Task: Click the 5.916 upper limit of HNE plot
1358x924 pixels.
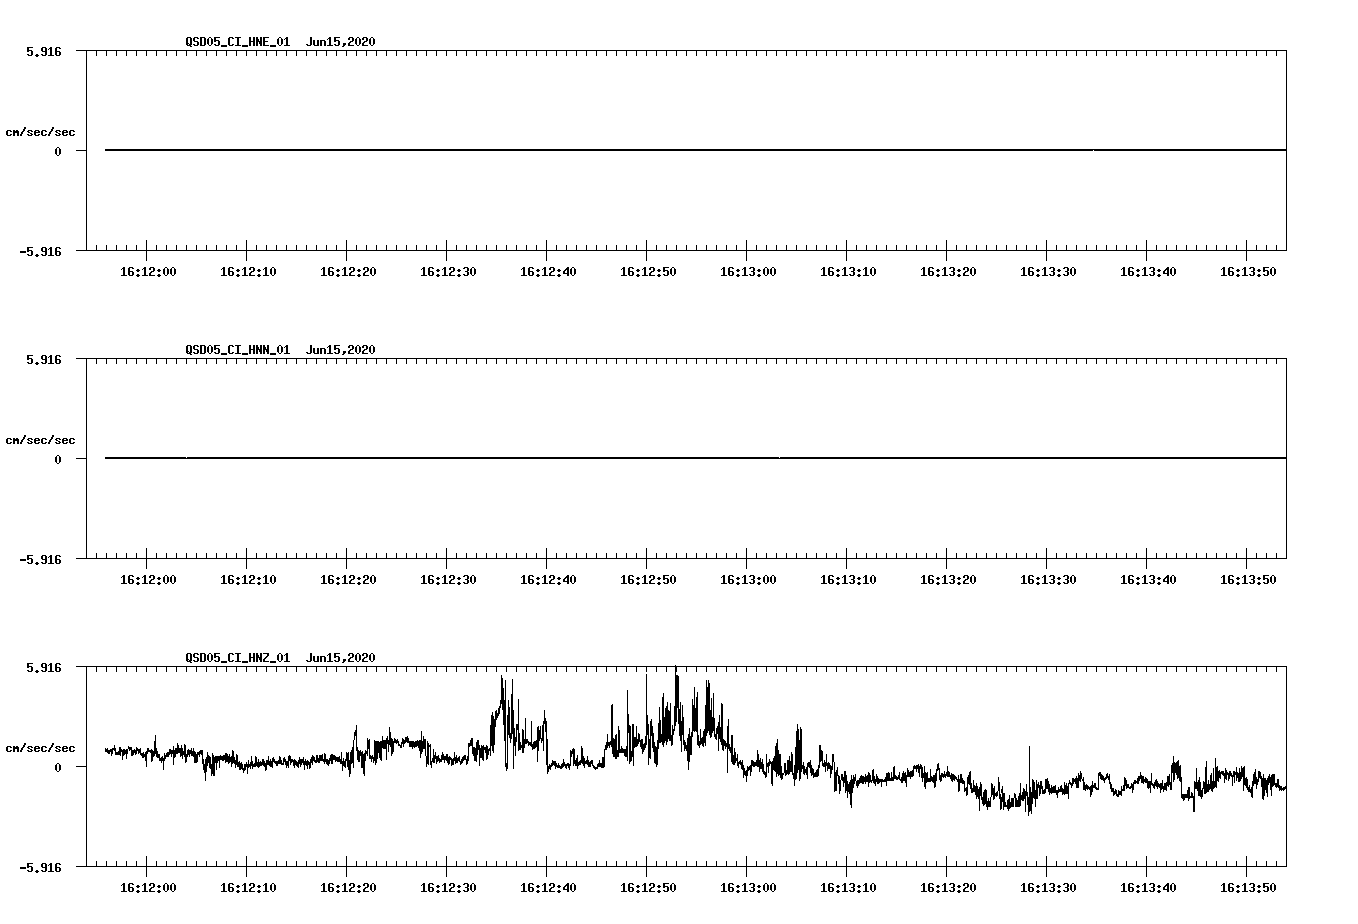Action: (x=44, y=51)
